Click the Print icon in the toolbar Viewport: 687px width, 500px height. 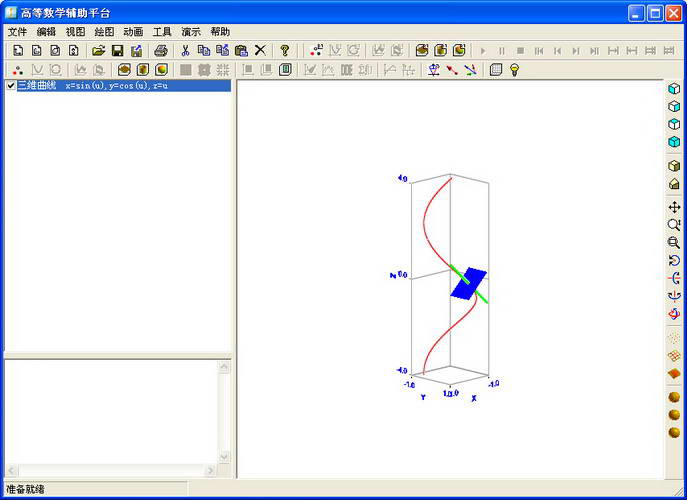[x=161, y=50]
